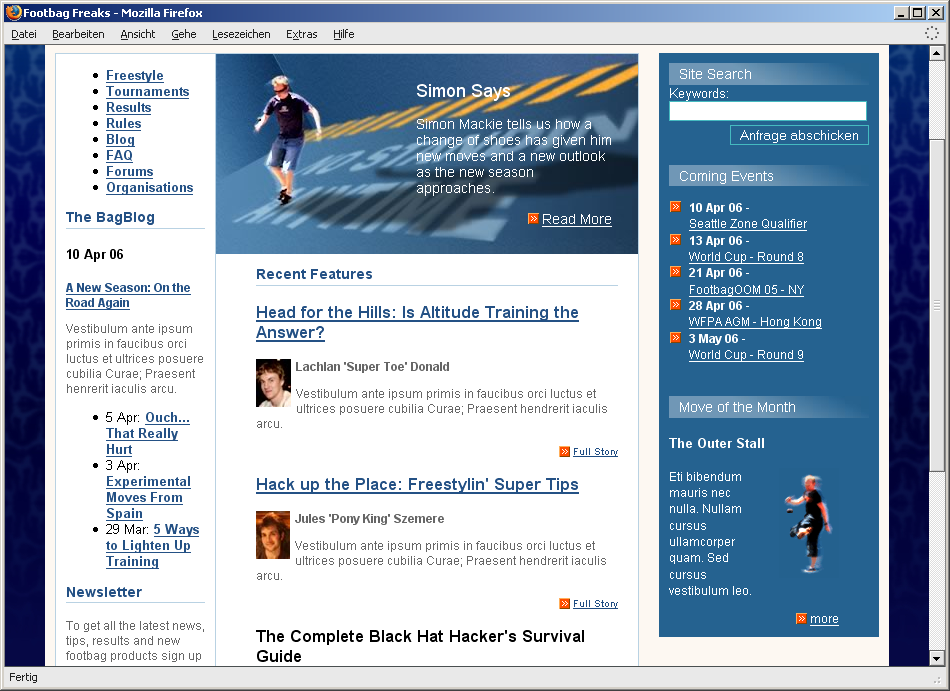This screenshot has width=950, height=691.
Task: Open the Tournaments navigation link
Action: tap(147, 91)
